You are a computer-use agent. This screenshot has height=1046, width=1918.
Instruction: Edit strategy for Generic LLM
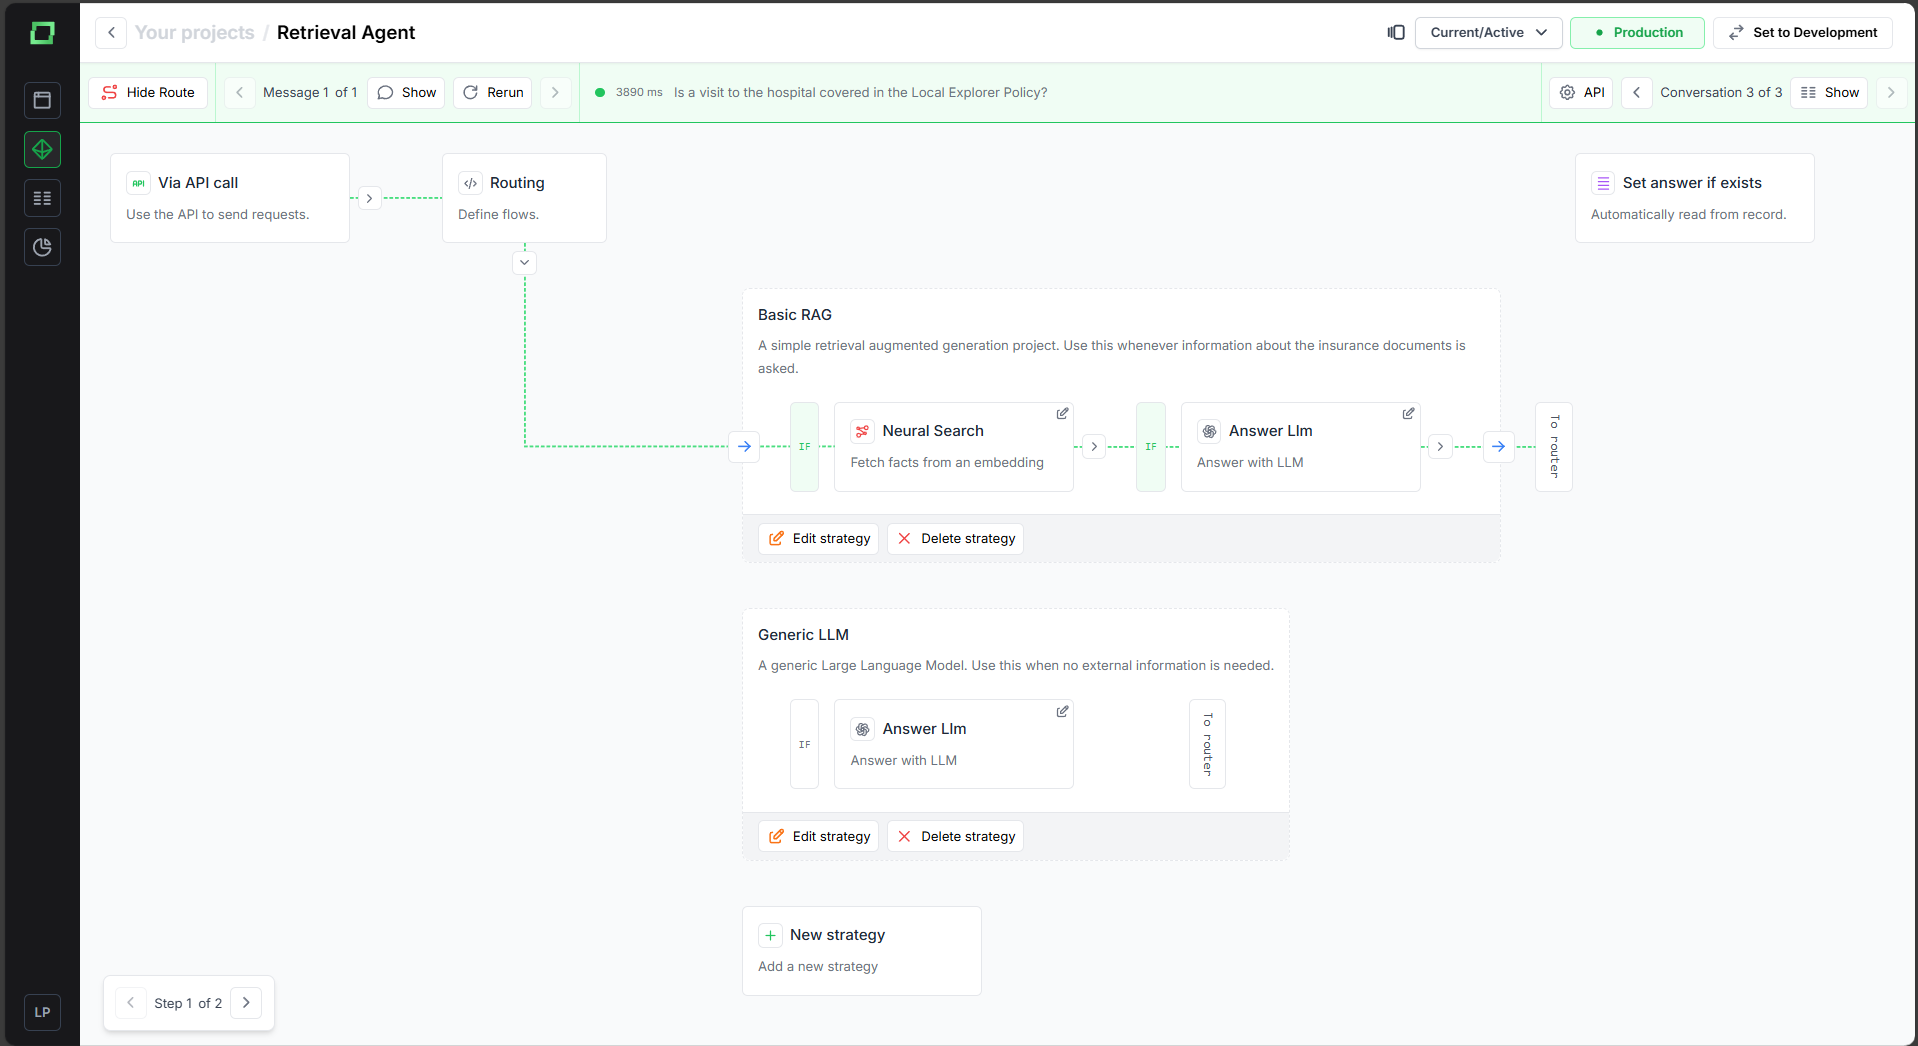click(819, 836)
